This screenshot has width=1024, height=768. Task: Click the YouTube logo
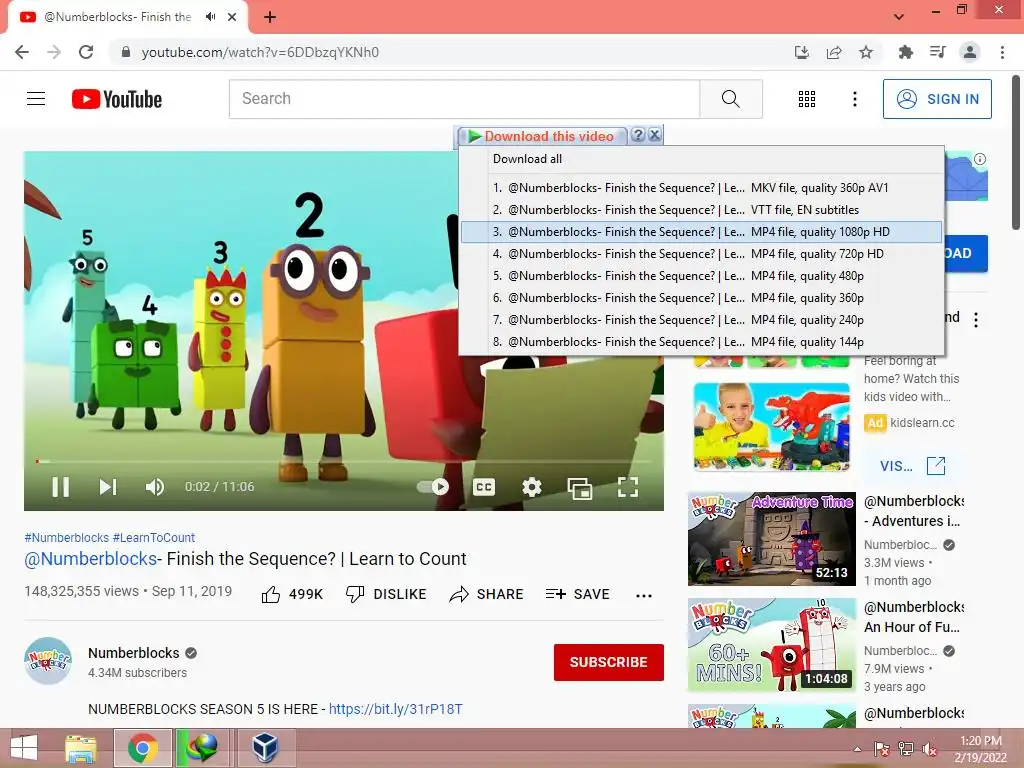pos(117,99)
